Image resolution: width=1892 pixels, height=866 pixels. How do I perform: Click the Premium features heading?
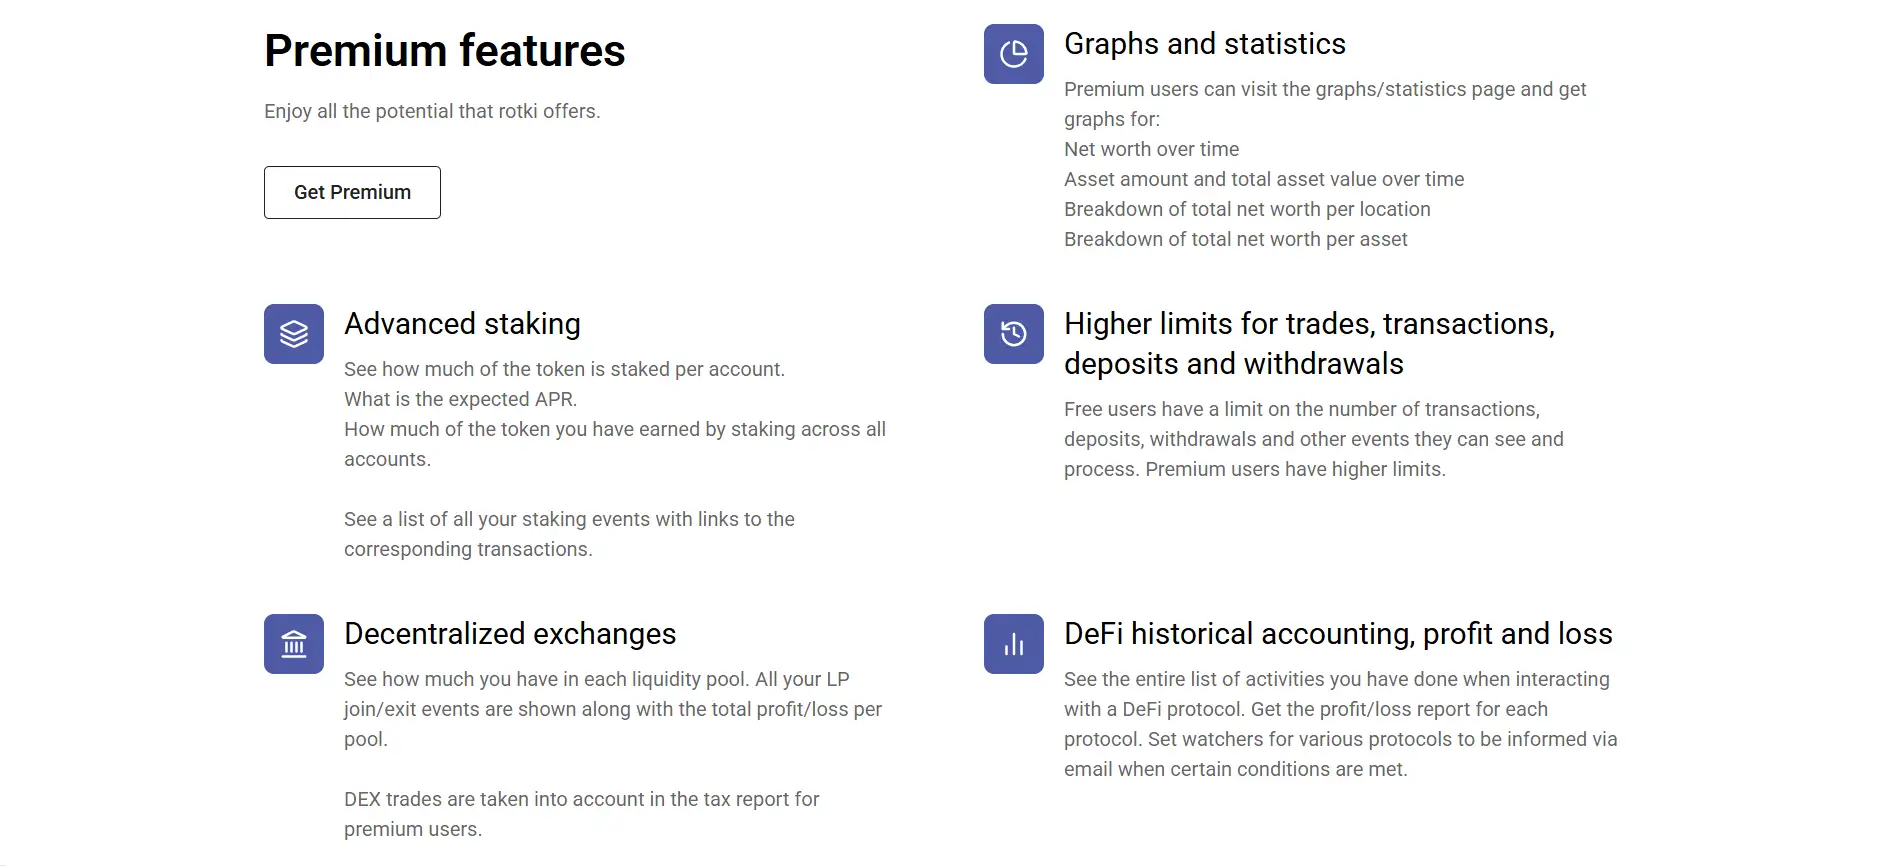tap(444, 51)
